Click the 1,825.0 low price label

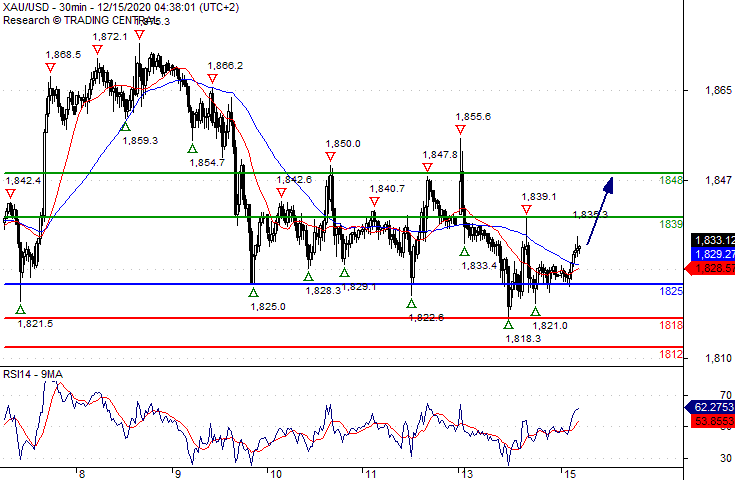point(268,307)
